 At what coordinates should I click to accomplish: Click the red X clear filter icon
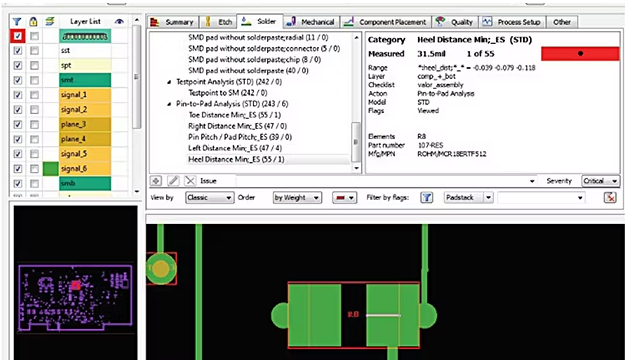[x=610, y=197]
